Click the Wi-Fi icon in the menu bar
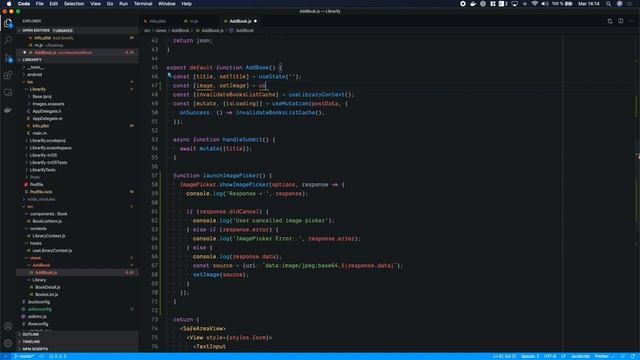Viewport: 640px width, 360px height. 534,4
